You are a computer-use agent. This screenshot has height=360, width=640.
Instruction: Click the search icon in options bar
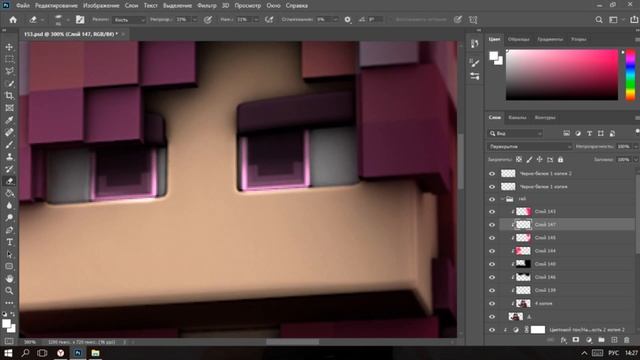pyautogui.click(x=599, y=20)
